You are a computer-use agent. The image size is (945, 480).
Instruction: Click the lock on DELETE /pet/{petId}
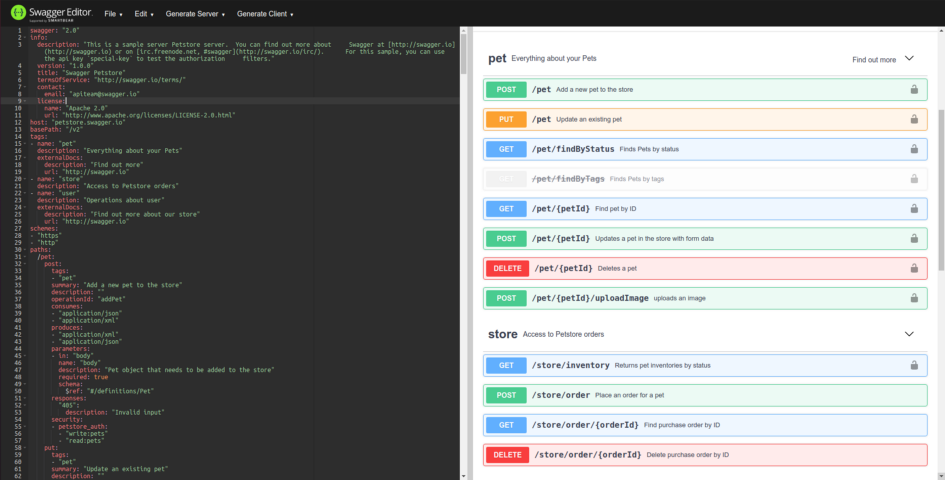click(914, 268)
